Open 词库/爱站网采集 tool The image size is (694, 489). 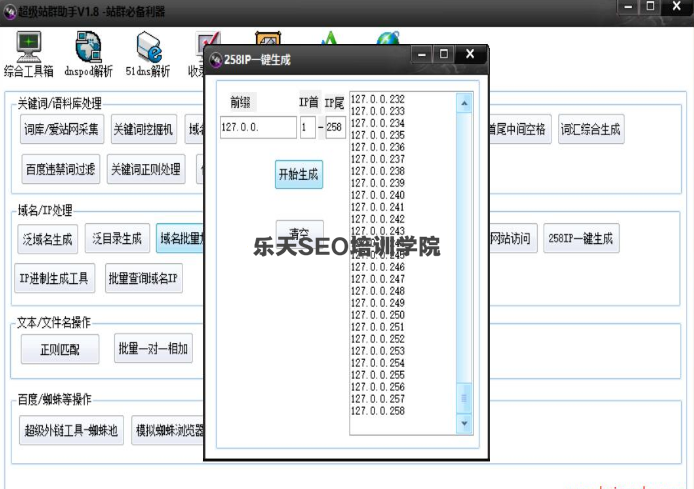pyautogui.click(x=62, y=129)
